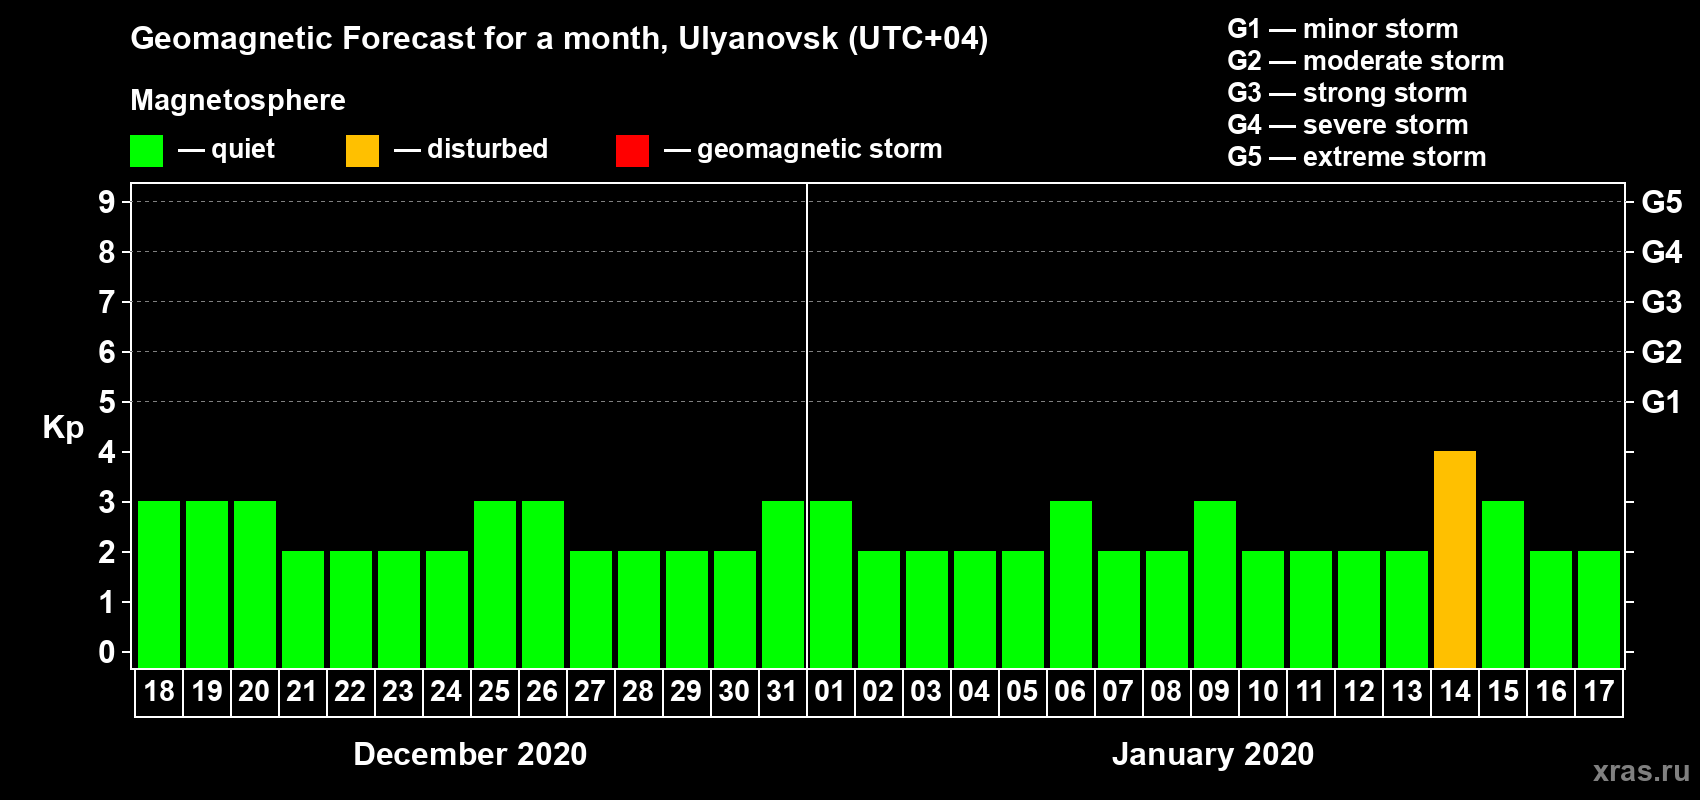1700x800 pixels.
Task: Select the green bar for December 18
Action: click(x=159, y=584)
